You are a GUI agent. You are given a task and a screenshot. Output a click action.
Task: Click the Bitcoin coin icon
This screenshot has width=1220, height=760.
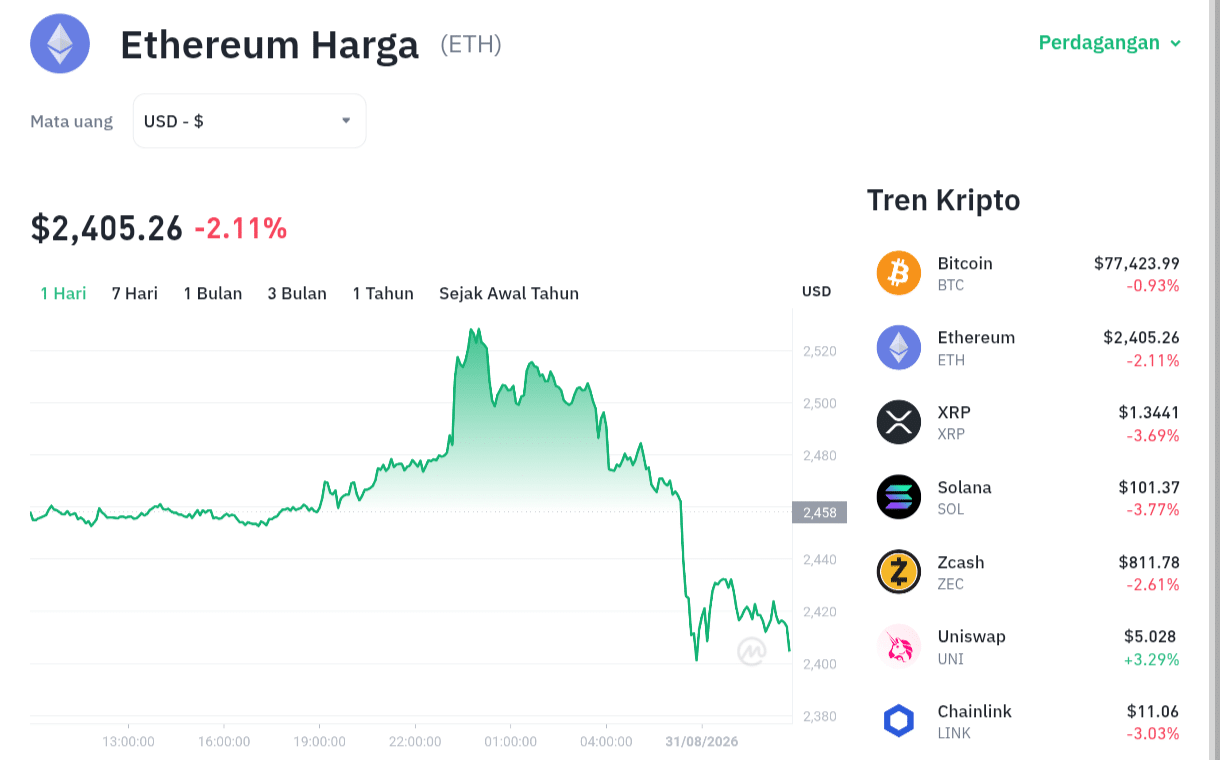tap(898, 273)
